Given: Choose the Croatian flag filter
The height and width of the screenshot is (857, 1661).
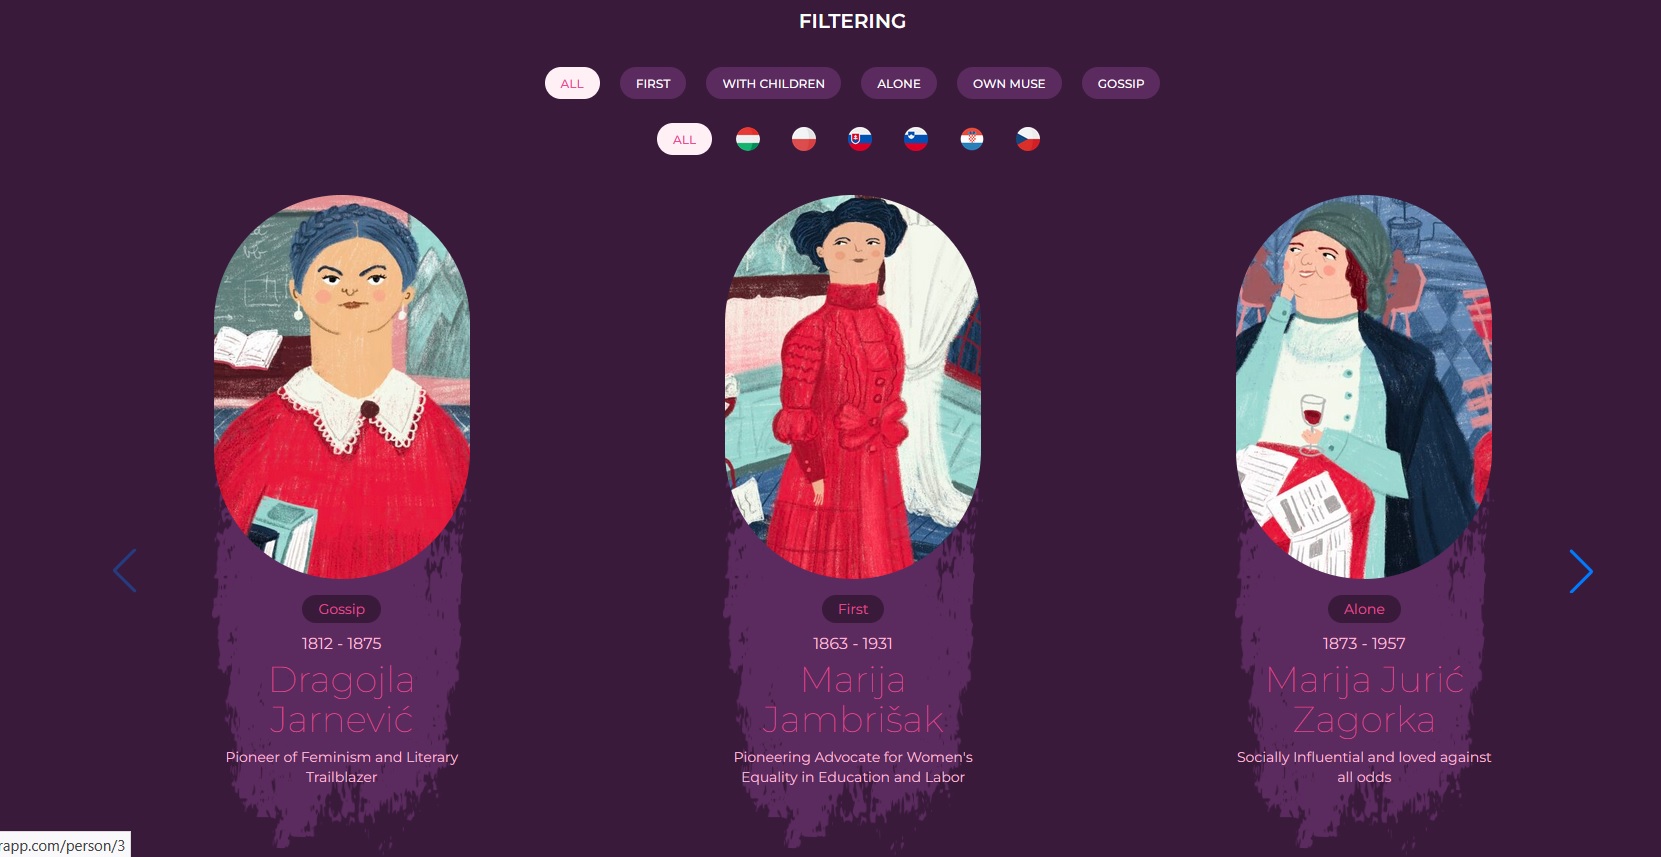Looking at the screenshot, I should coord(972,139).
